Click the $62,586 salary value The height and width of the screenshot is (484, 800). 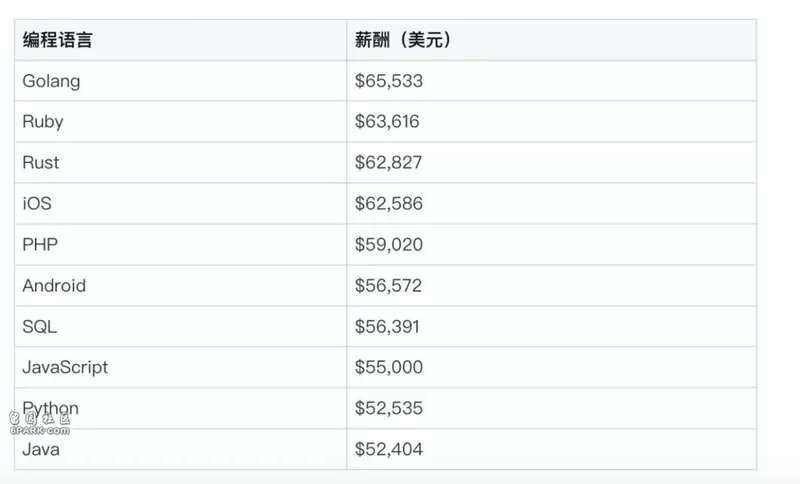(389, 203)
